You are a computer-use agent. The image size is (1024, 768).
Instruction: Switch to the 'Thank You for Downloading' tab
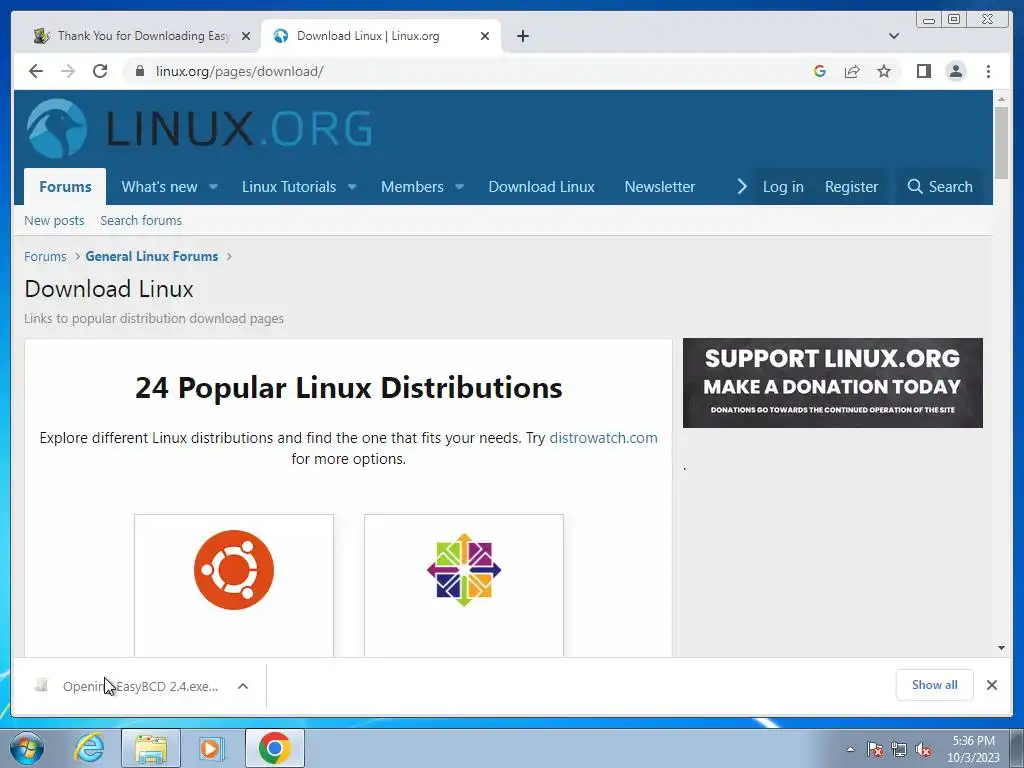point(142,36)
